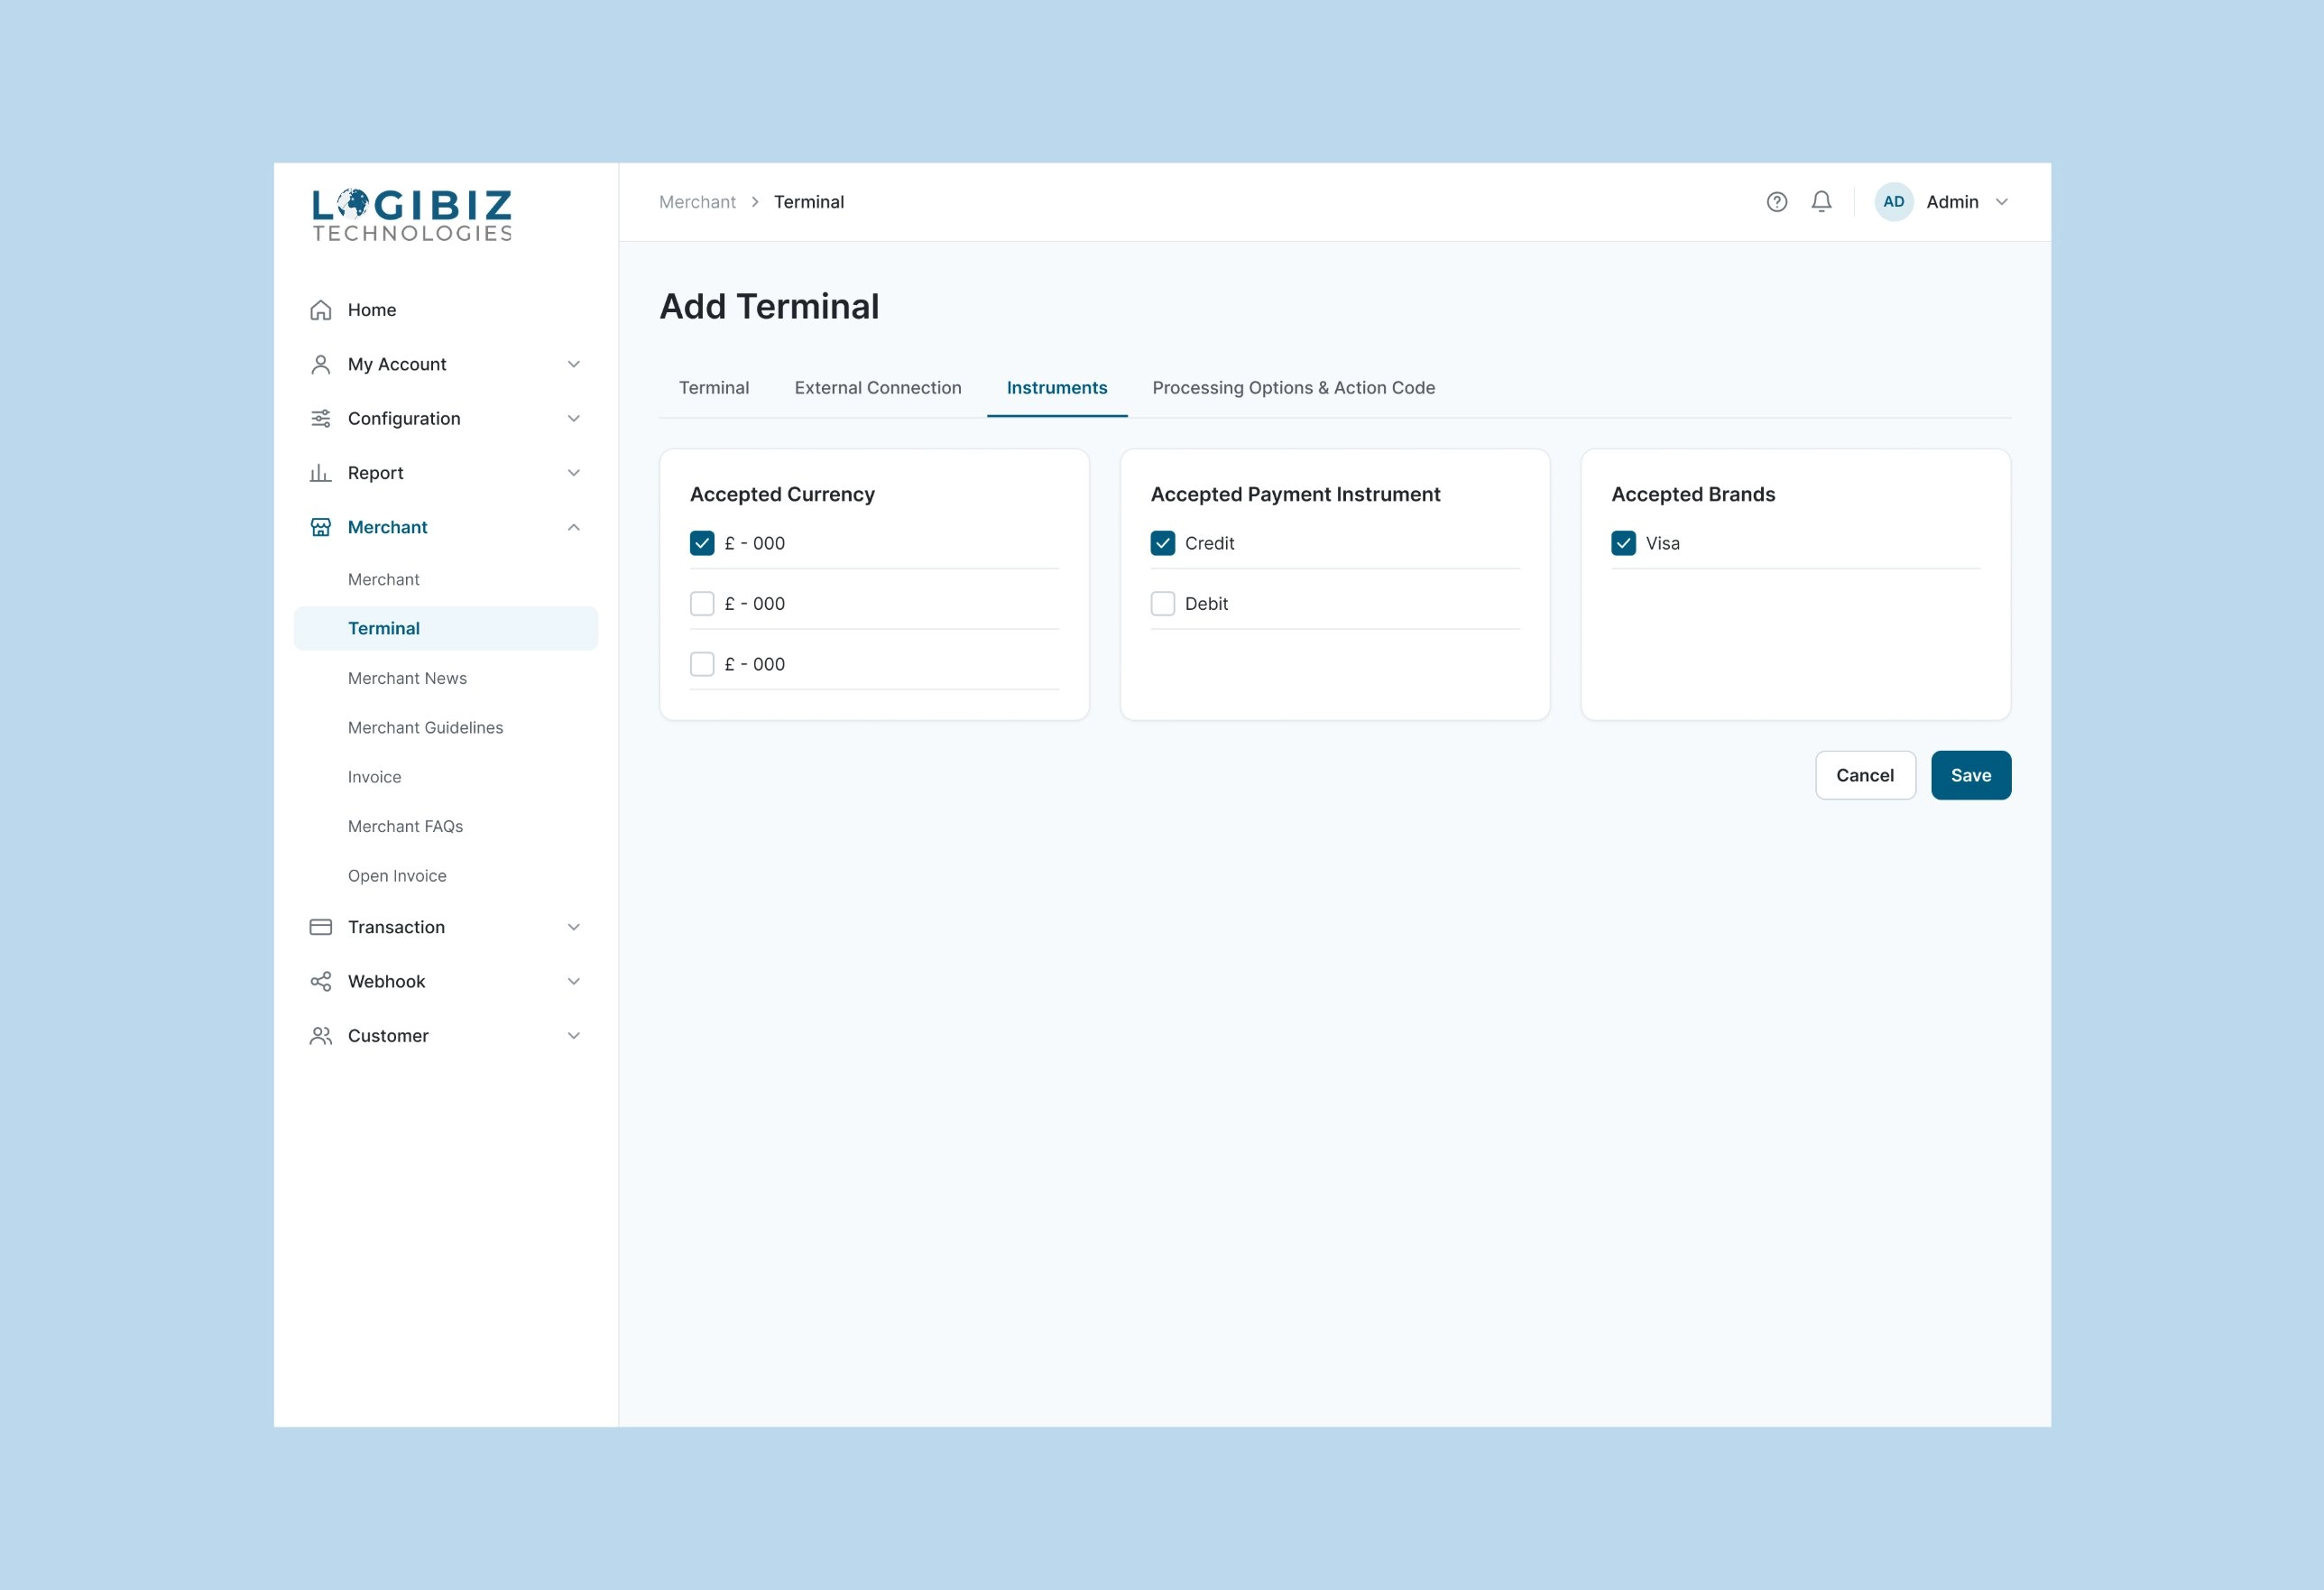Open the Invoice sidebar item

(446, 777)
